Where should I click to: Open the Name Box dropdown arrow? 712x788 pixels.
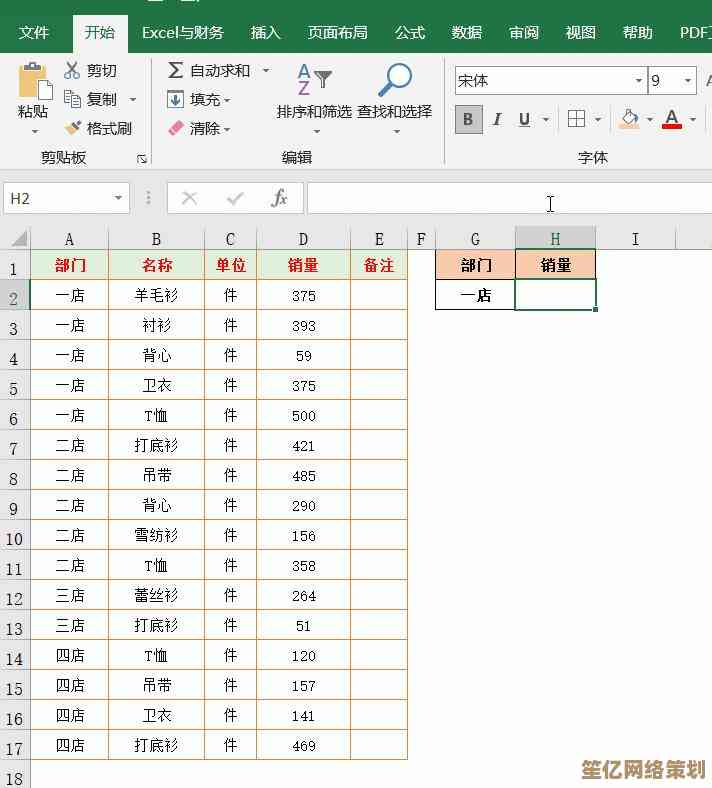point(119,198)
